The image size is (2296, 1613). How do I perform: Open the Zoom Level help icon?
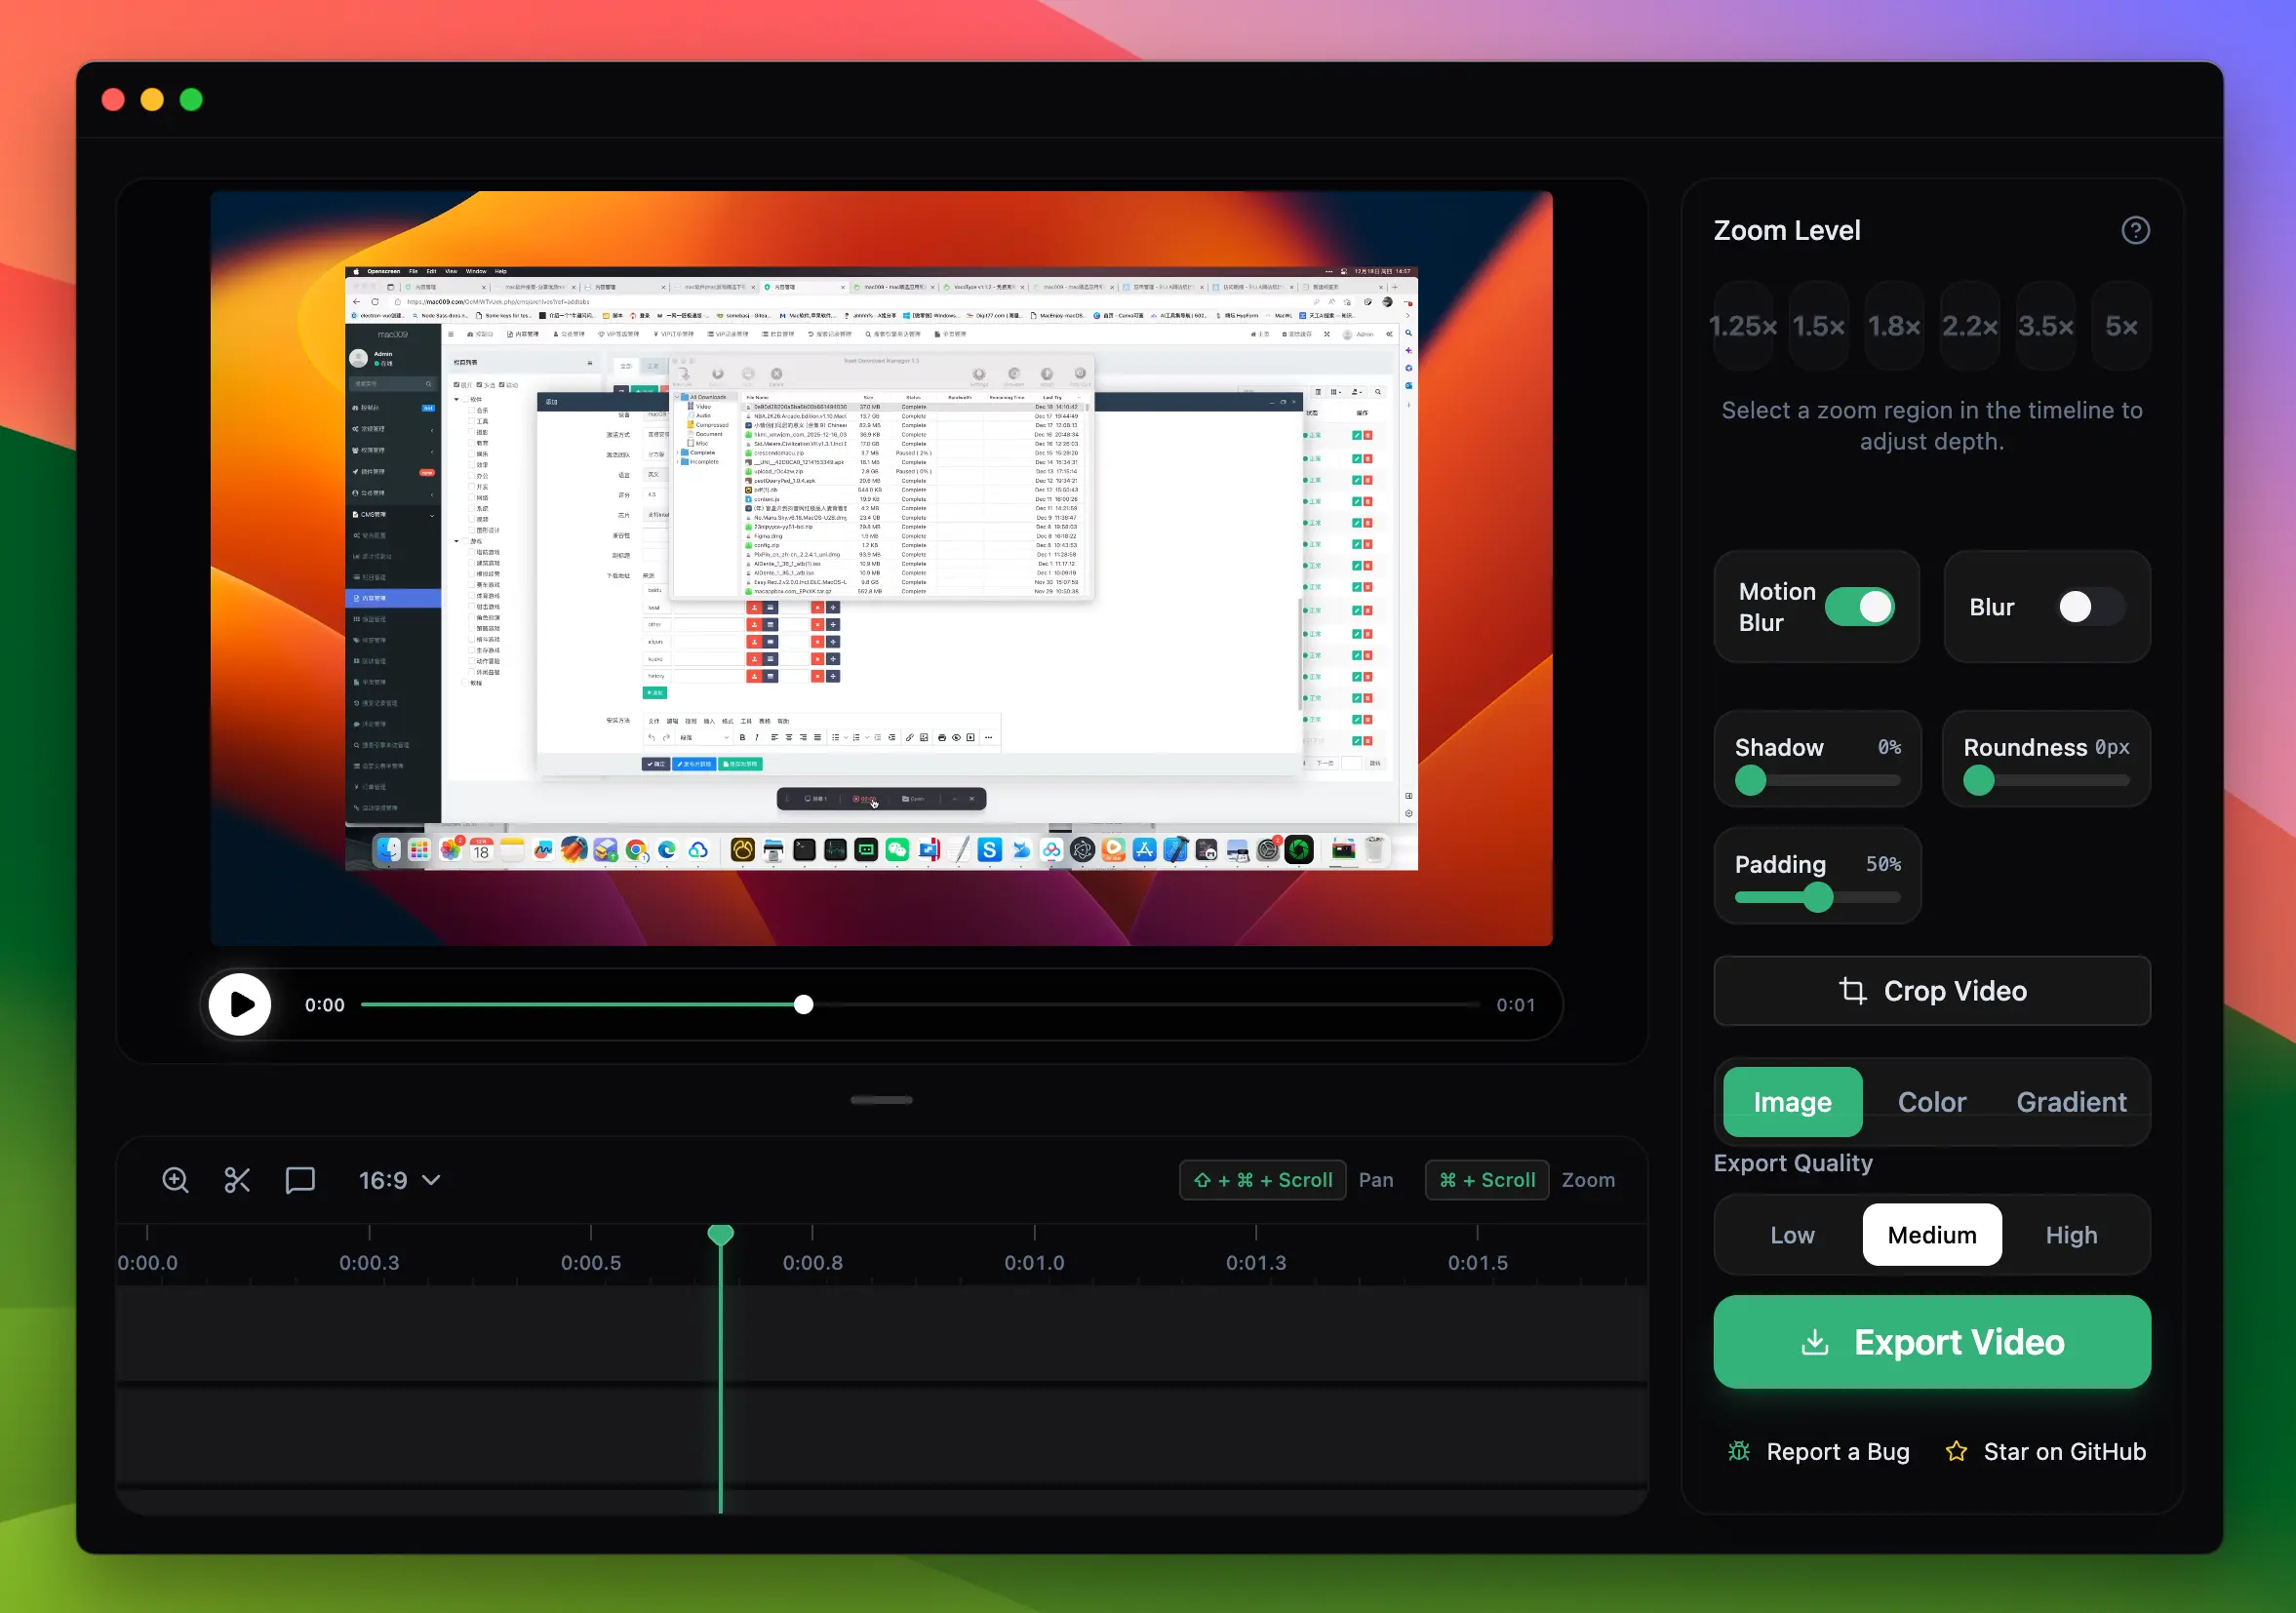2135,231
